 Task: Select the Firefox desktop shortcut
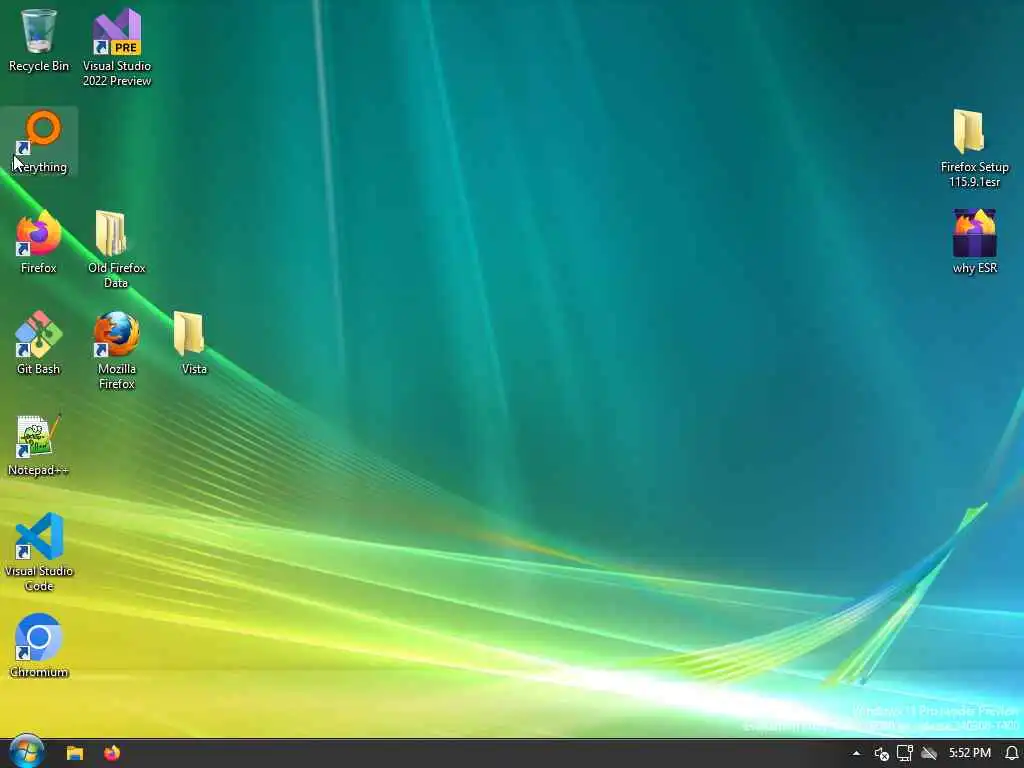click(x=39, y=242)
